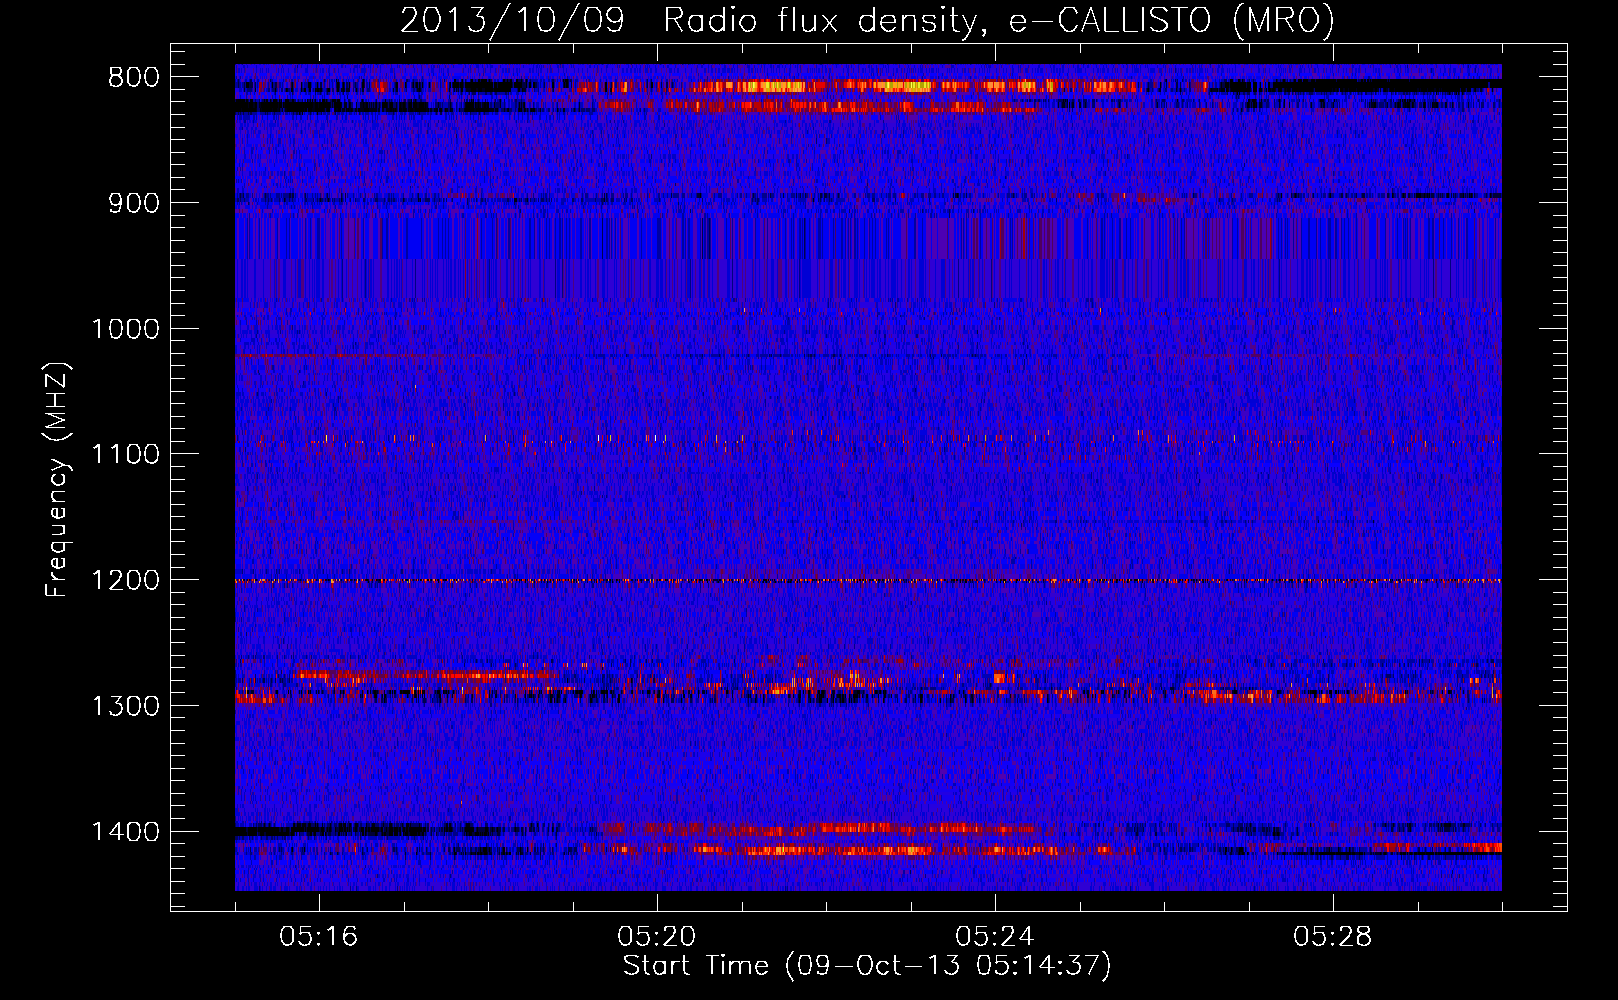Select the '800' frequency axis label
1618x1000 pixels.
(x=133, y=78)
